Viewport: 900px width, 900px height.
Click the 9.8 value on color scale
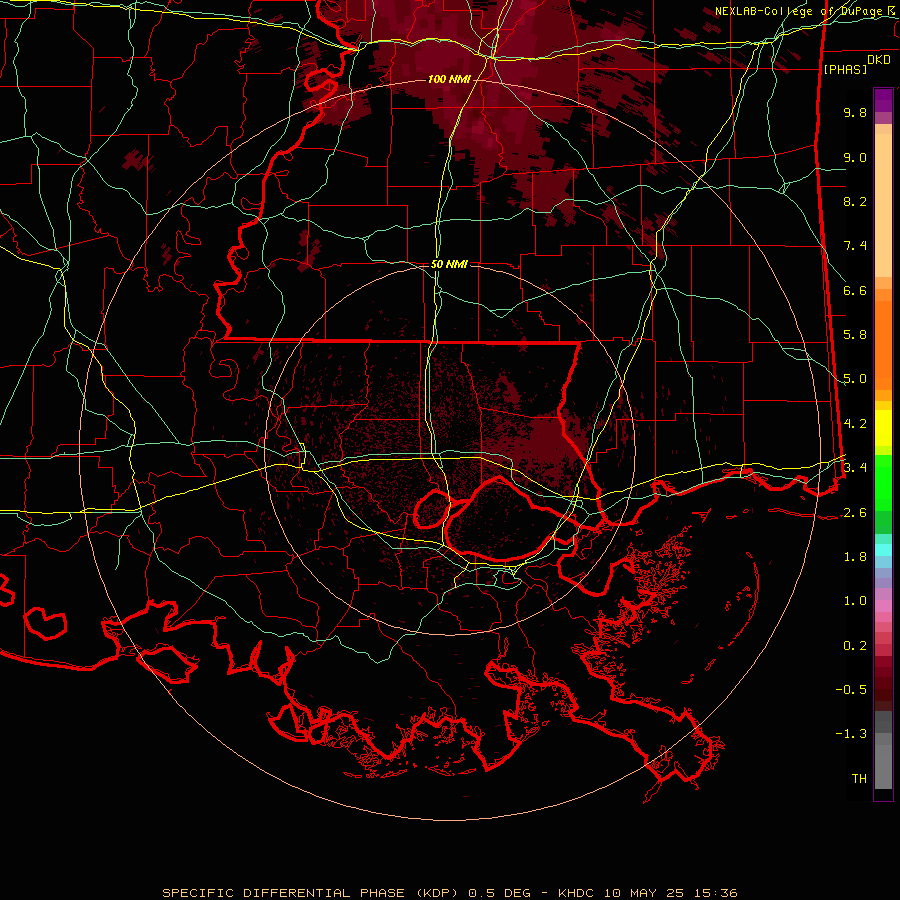[855, 112]
